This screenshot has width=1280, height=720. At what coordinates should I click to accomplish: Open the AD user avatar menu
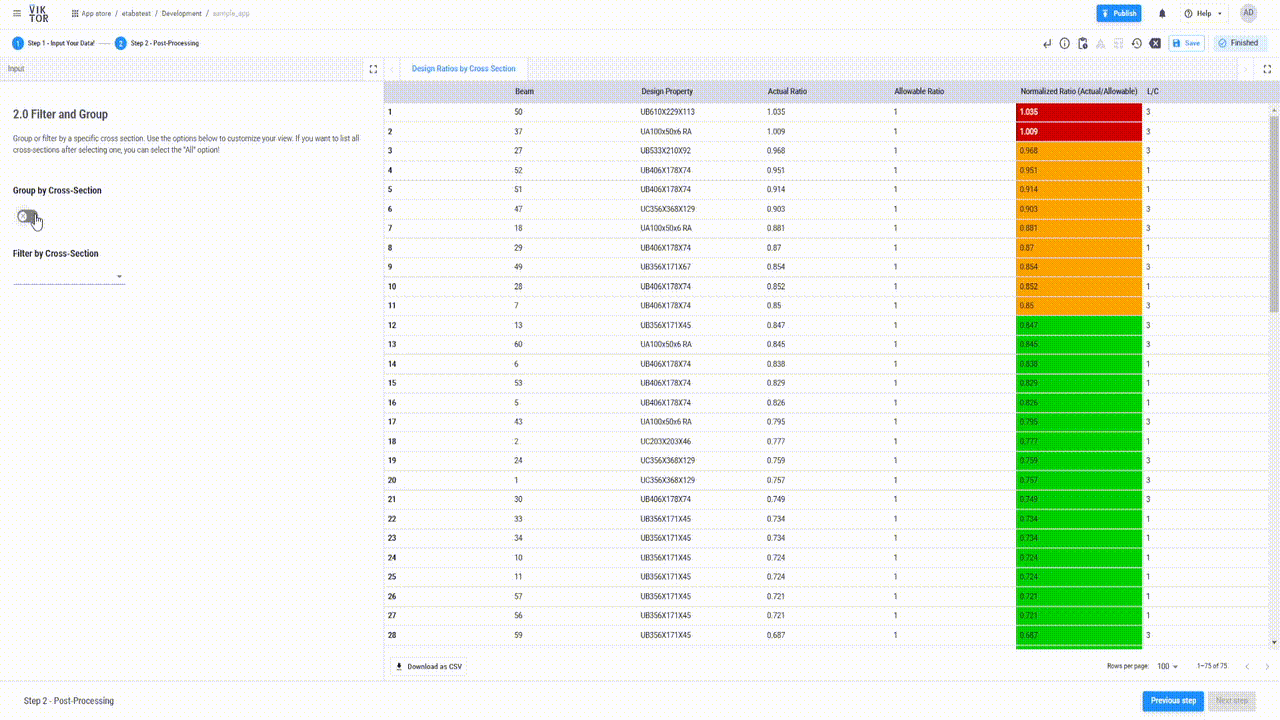pyautogui.click(x=1248, y=13)
